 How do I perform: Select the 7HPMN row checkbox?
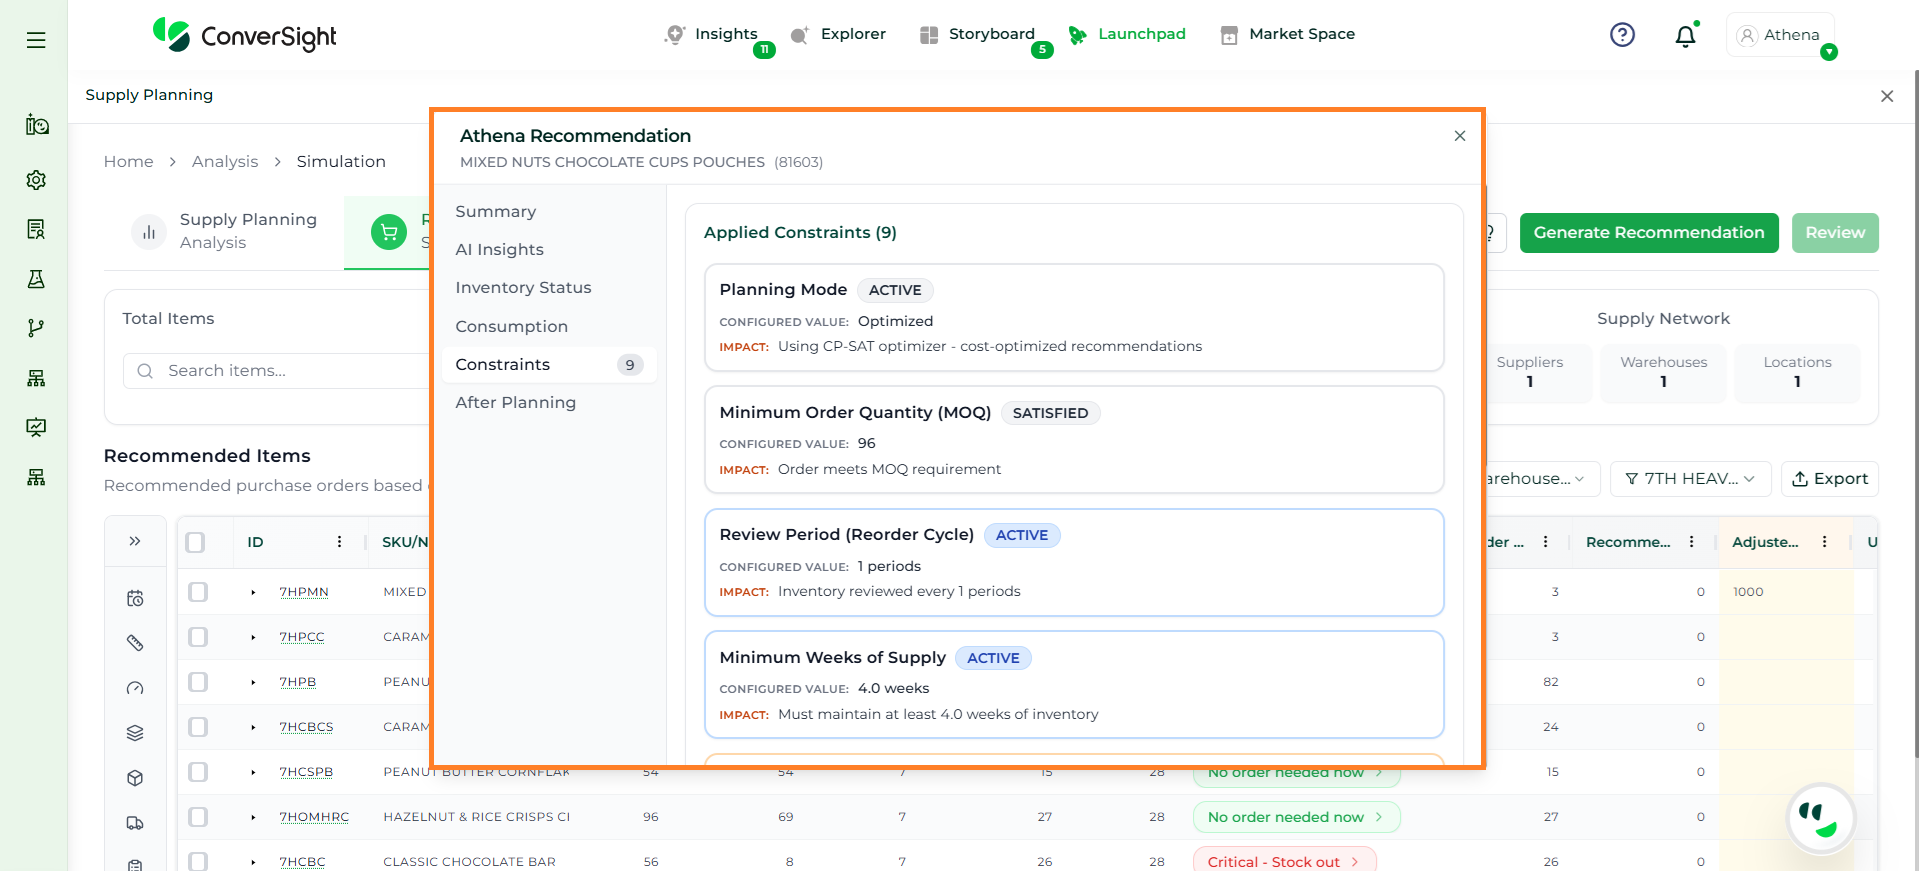pos(198,592)
